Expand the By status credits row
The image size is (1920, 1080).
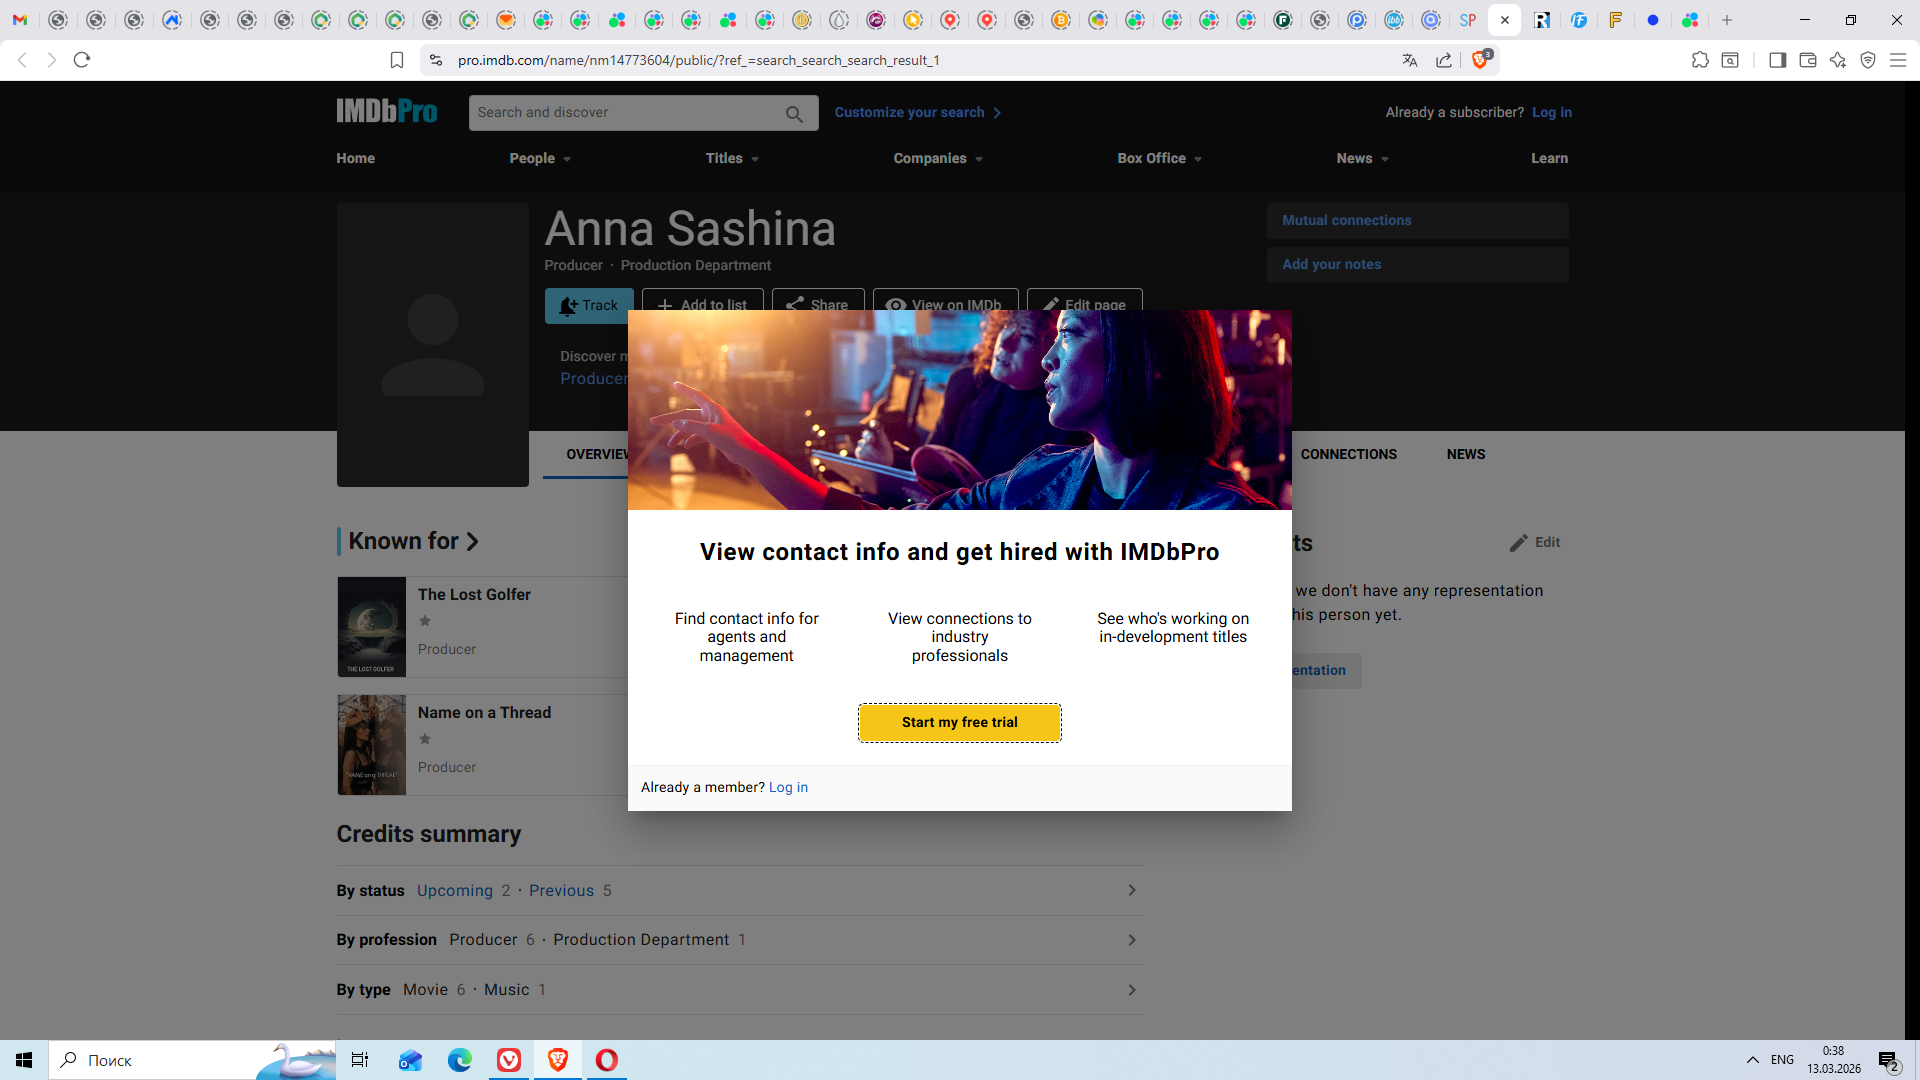click(x=1131, y=890)
